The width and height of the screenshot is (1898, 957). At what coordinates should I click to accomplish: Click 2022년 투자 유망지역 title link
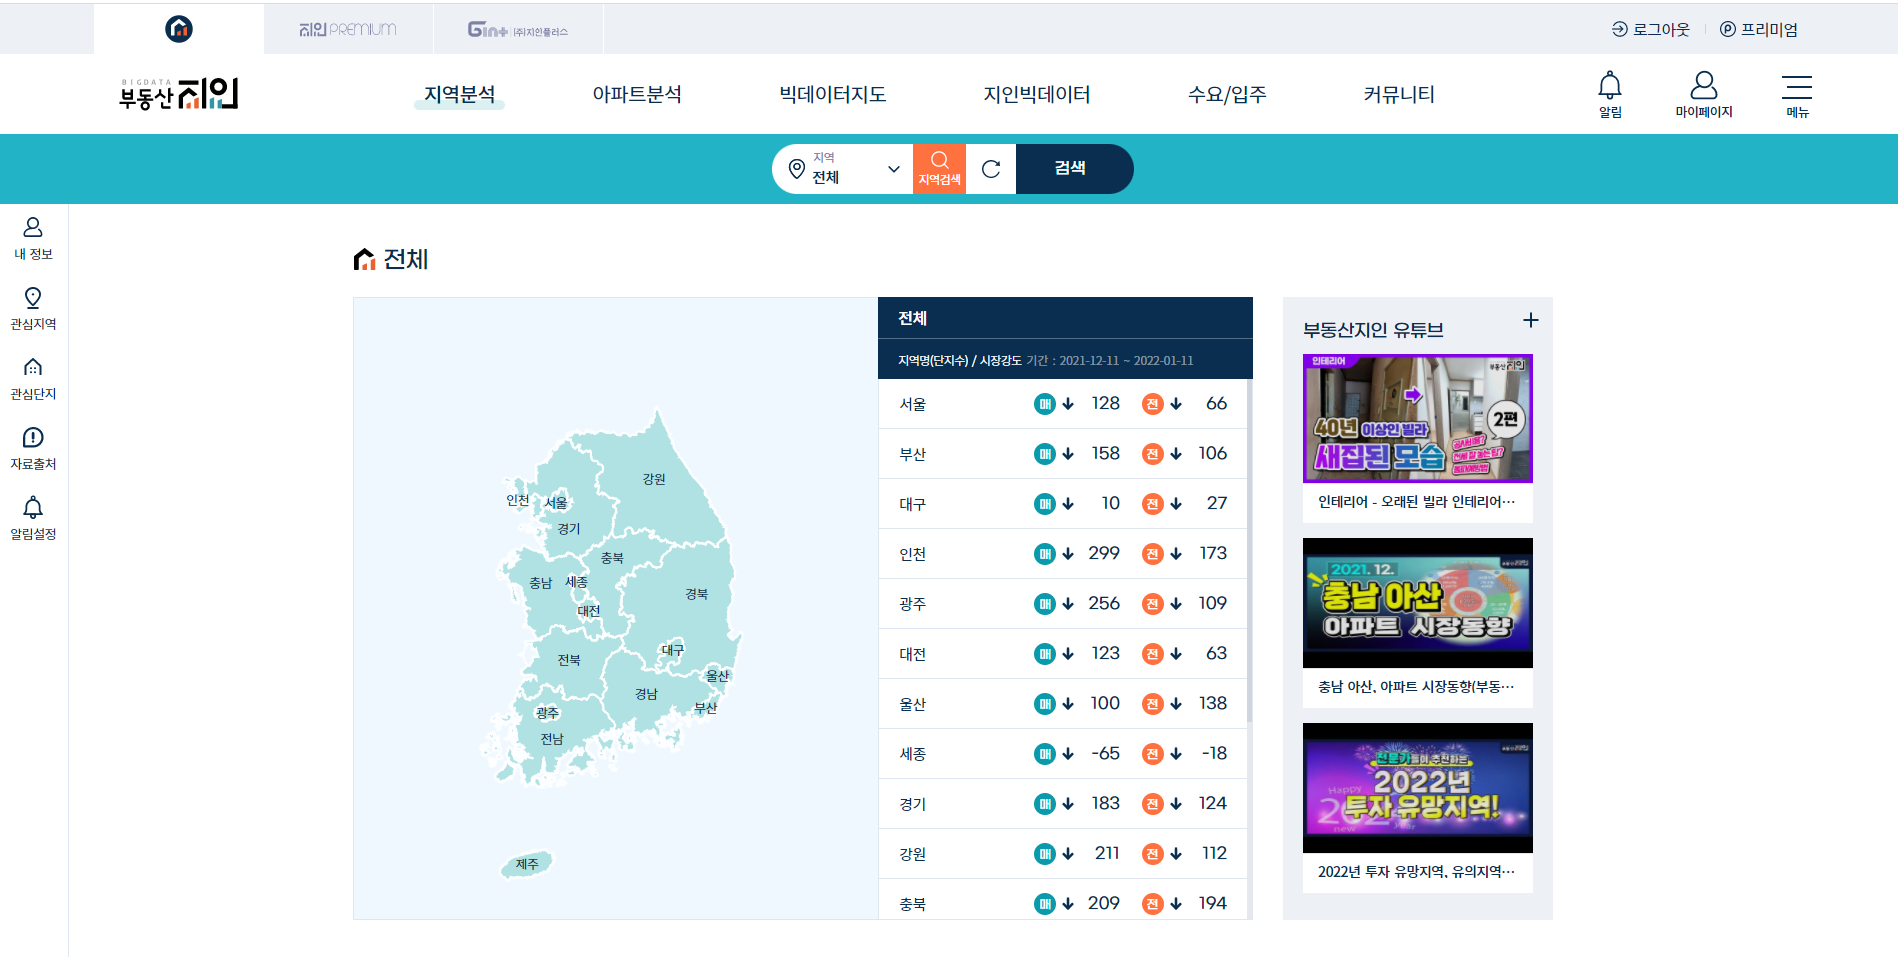coord(1416,872)
